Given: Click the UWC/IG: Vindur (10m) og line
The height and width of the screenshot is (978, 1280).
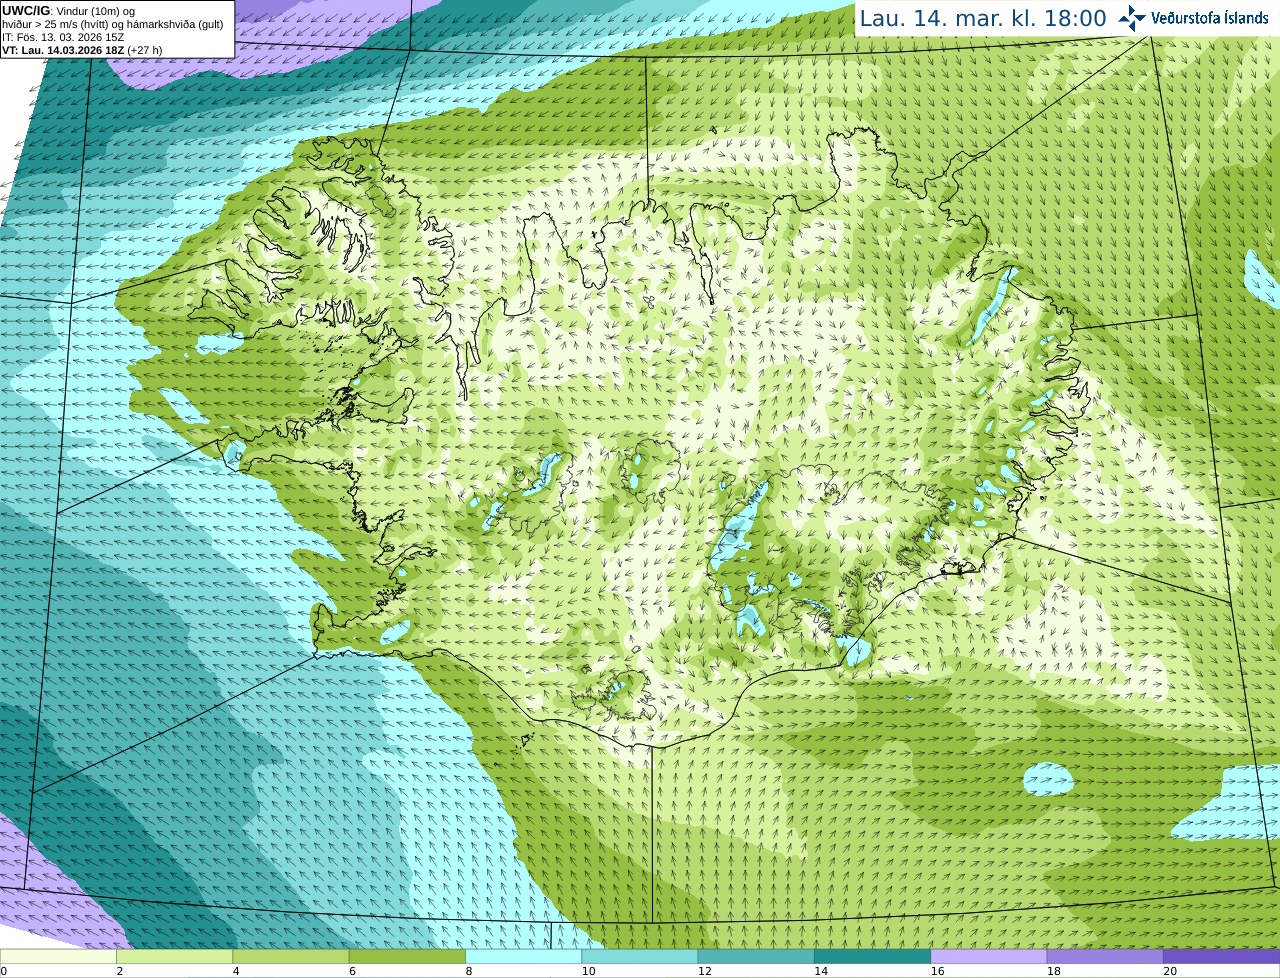Looking at the screenshot, I should 68,10.
